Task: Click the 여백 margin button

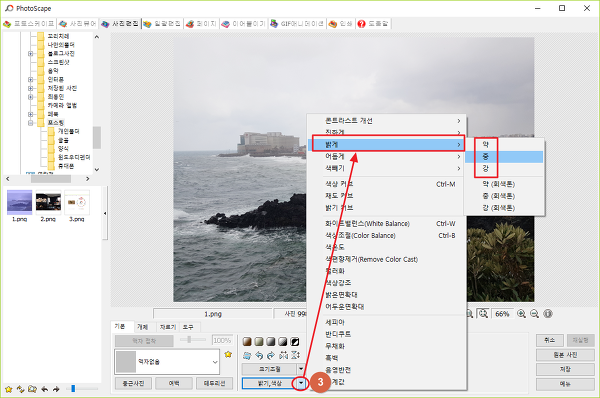Action: tap(174, 383)
